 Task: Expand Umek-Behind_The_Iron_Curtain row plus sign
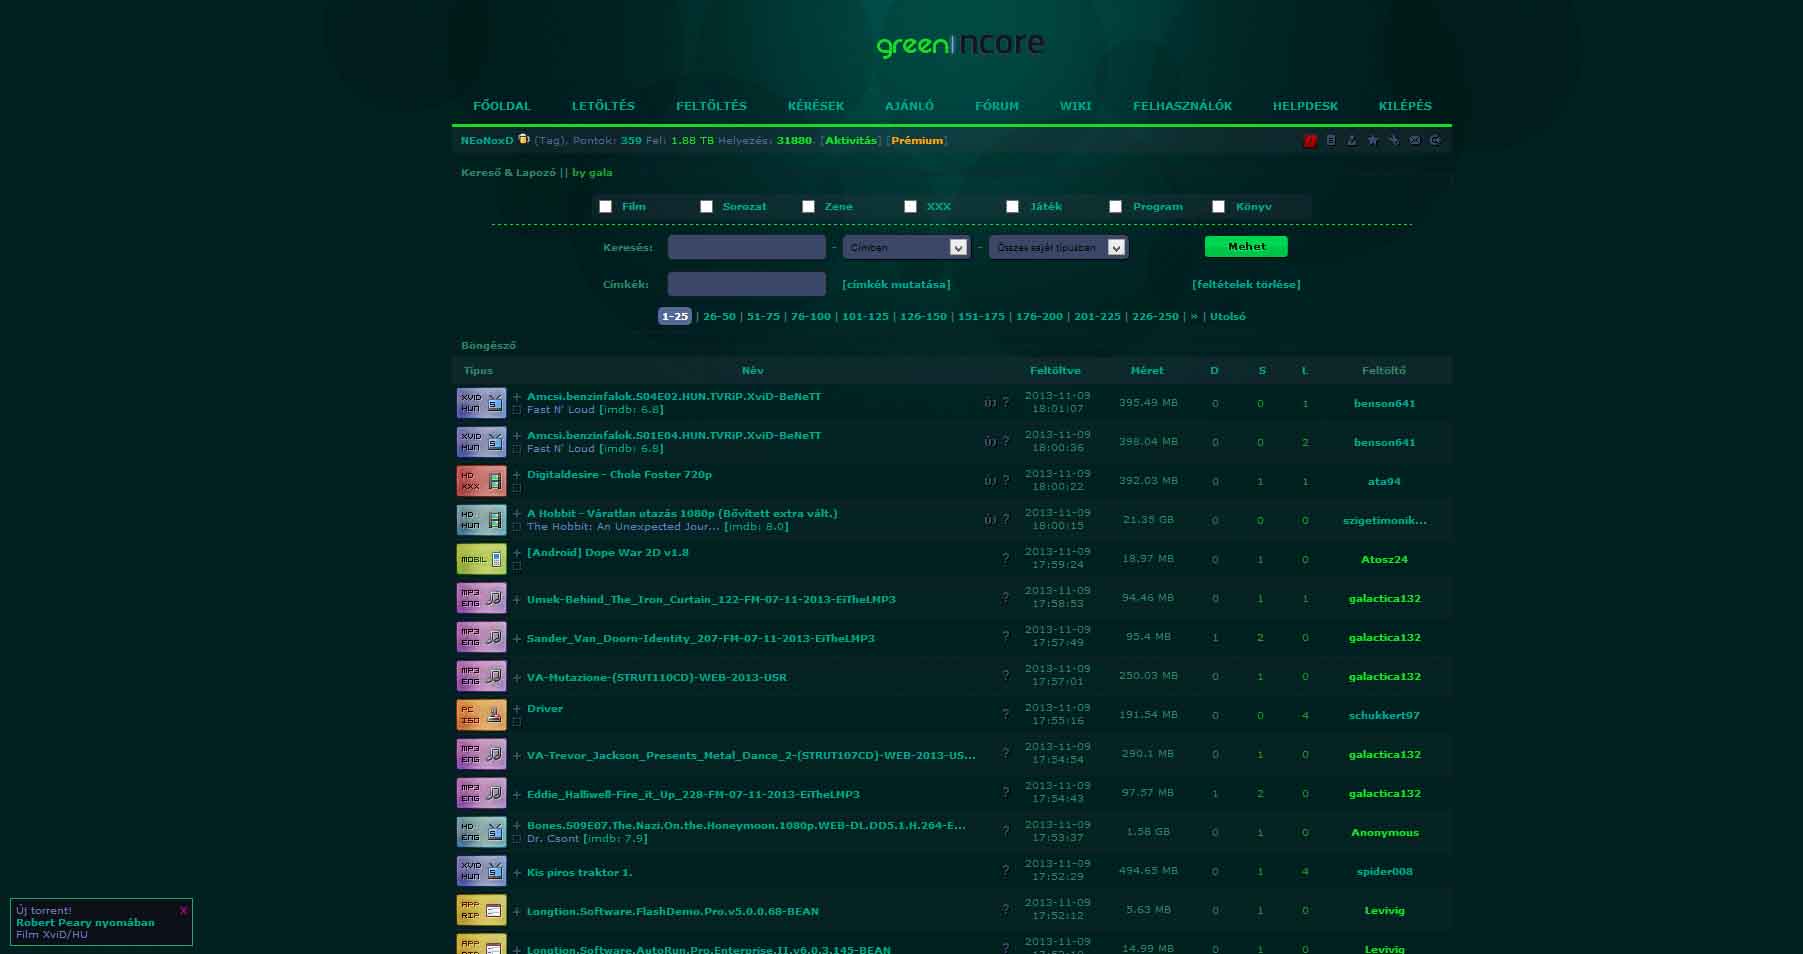(x=517, y=600)
